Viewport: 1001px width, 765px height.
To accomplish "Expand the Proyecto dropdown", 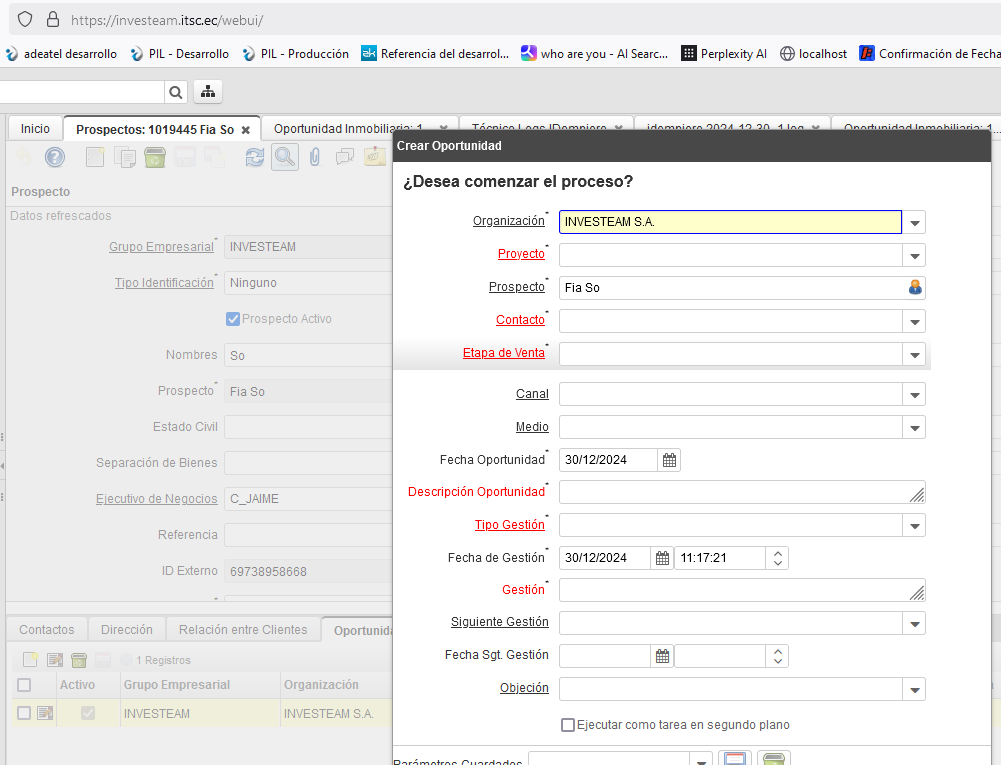I will [x=914, y=255].
